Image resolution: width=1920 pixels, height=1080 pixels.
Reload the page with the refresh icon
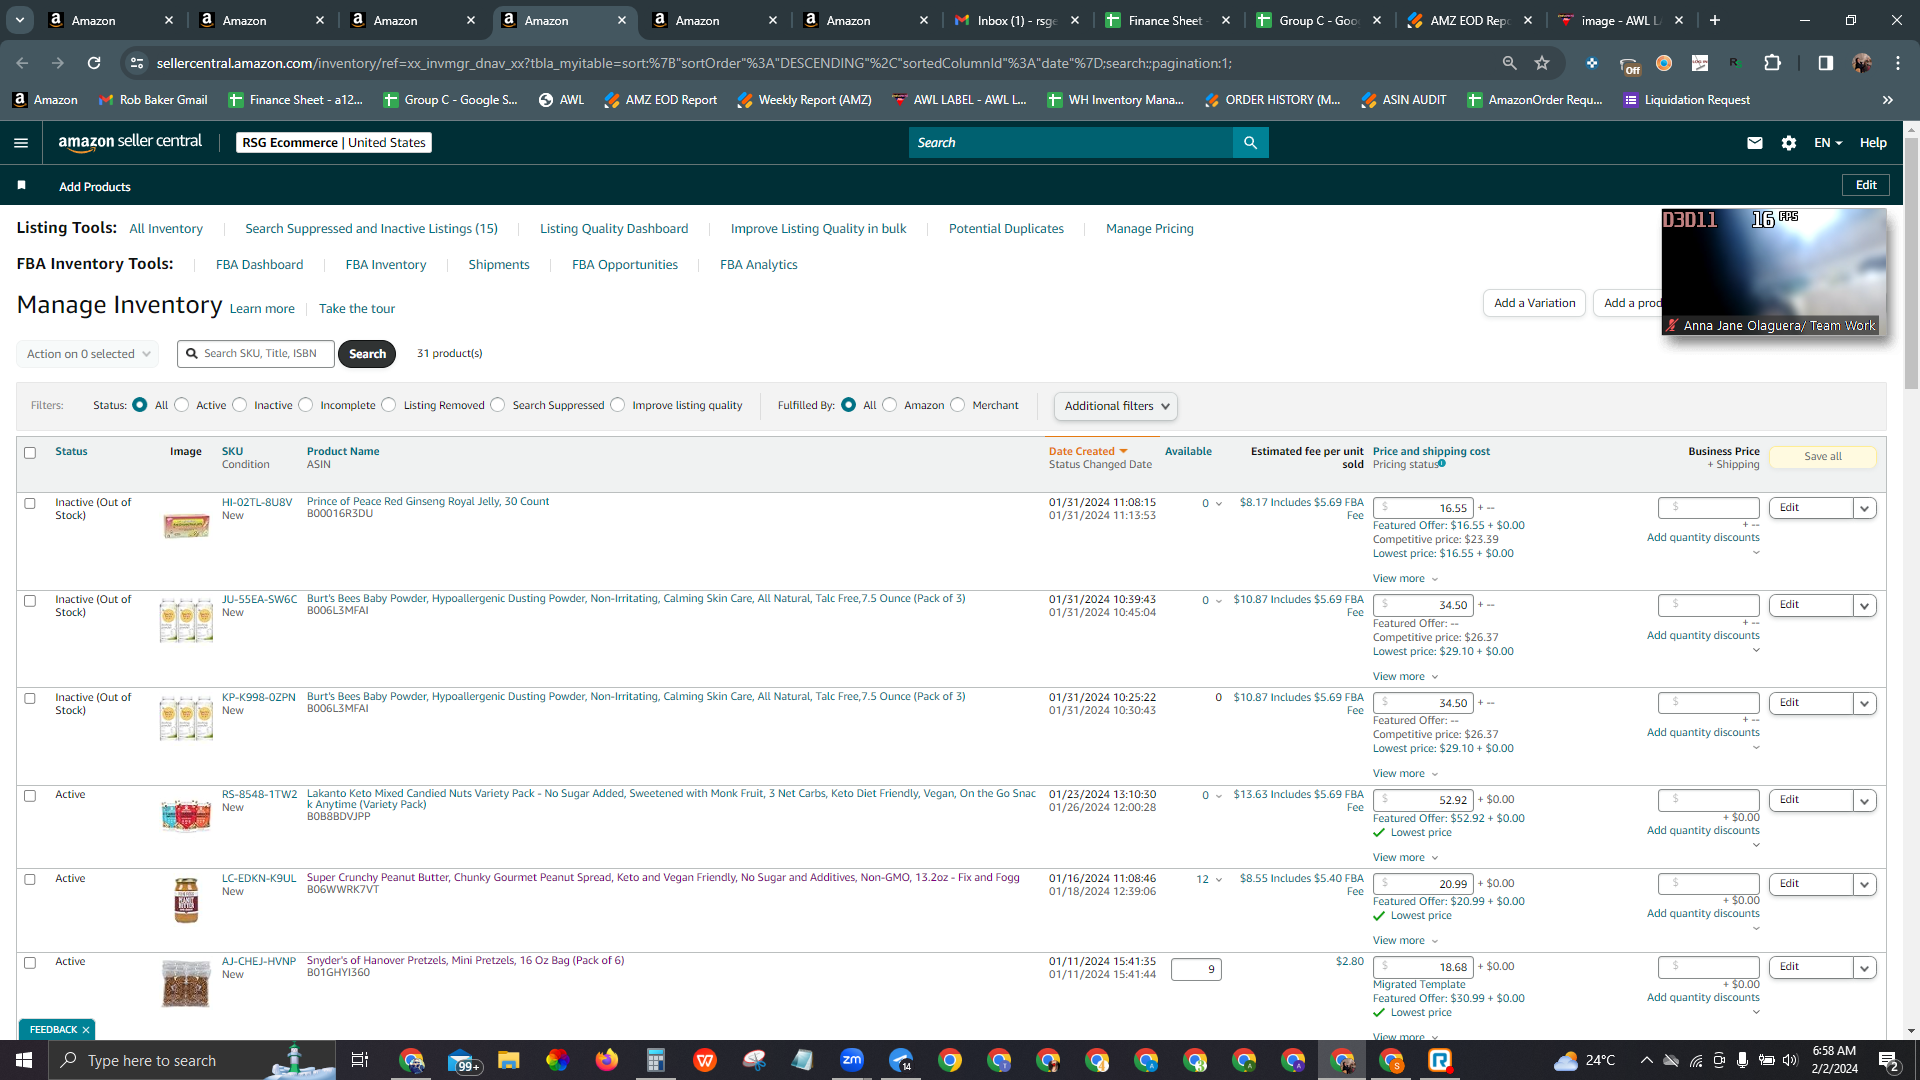pos(94,63)
